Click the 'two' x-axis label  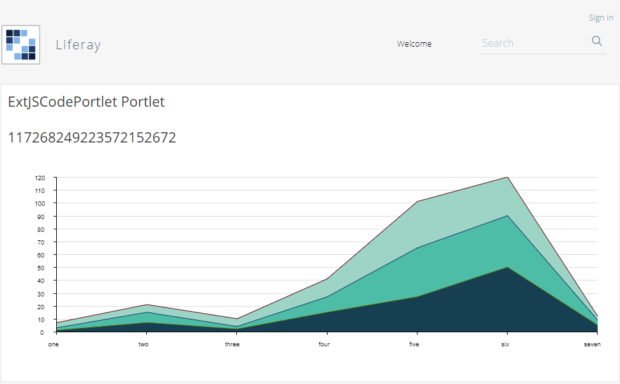(x=143, y=344)
